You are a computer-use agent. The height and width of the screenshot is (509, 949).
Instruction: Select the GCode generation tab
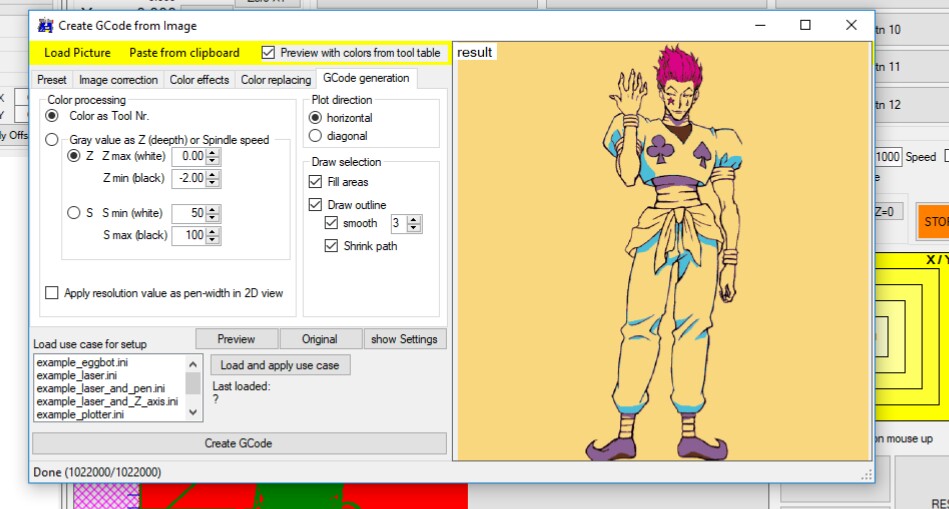click(366, 78)
